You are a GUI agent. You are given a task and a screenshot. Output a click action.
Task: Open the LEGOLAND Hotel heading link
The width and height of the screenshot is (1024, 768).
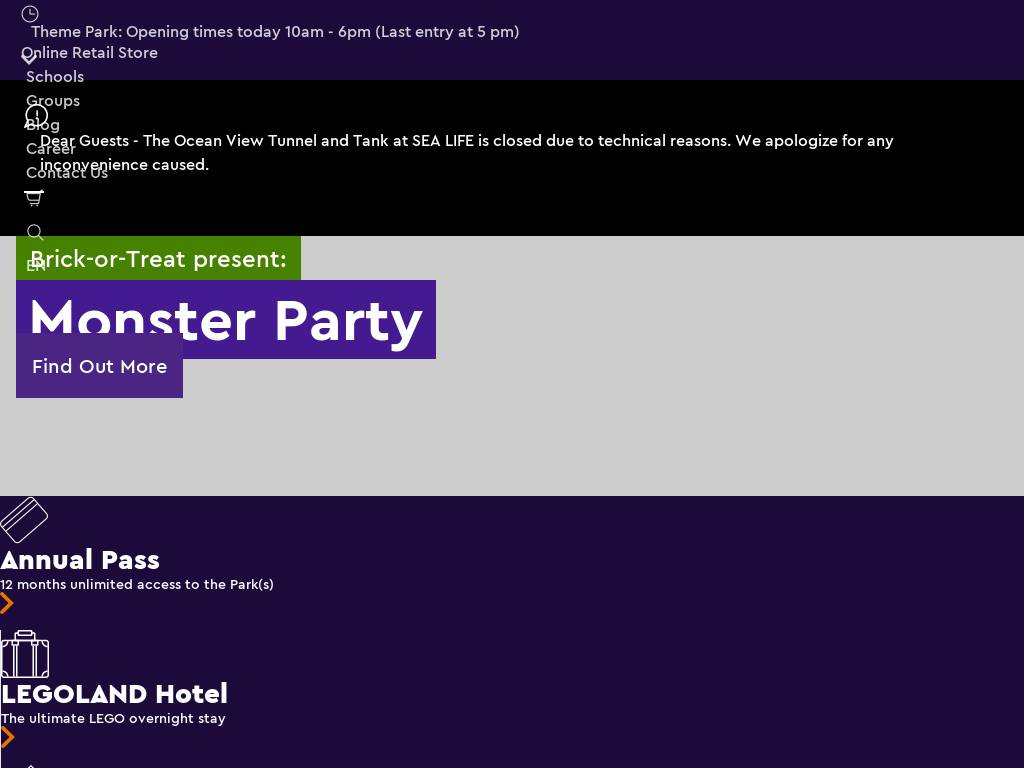114,694
